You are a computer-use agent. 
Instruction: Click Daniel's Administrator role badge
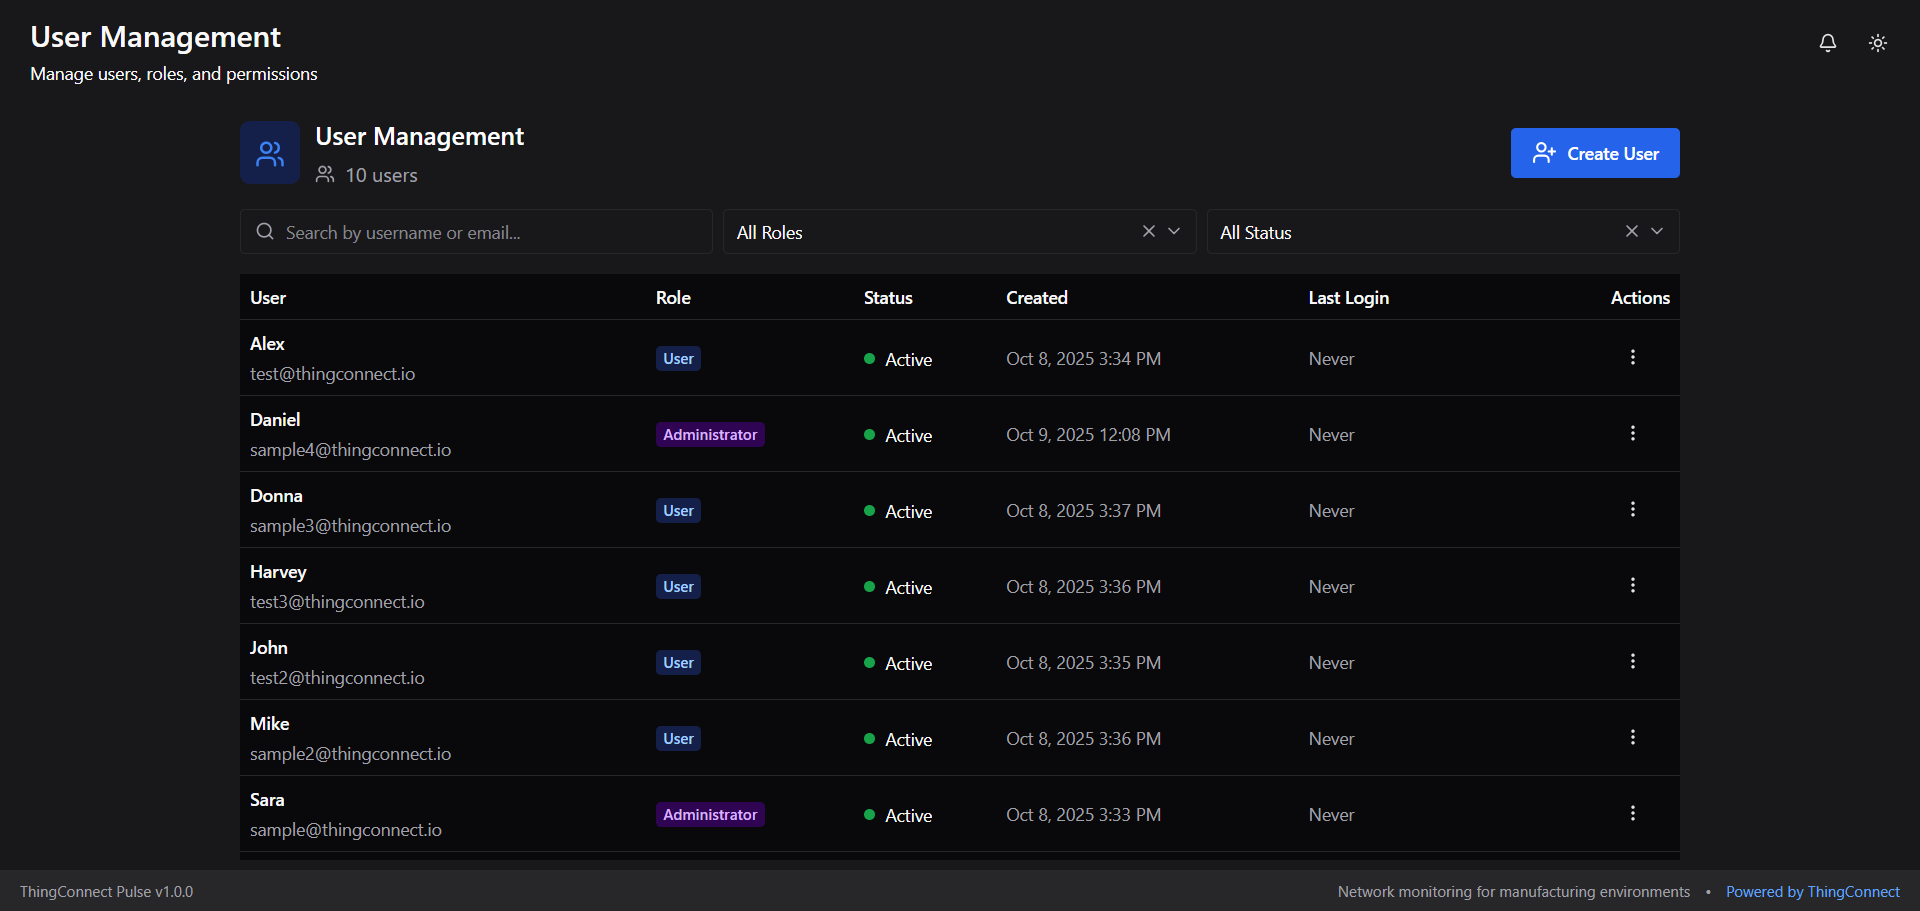tap(710, 435)
